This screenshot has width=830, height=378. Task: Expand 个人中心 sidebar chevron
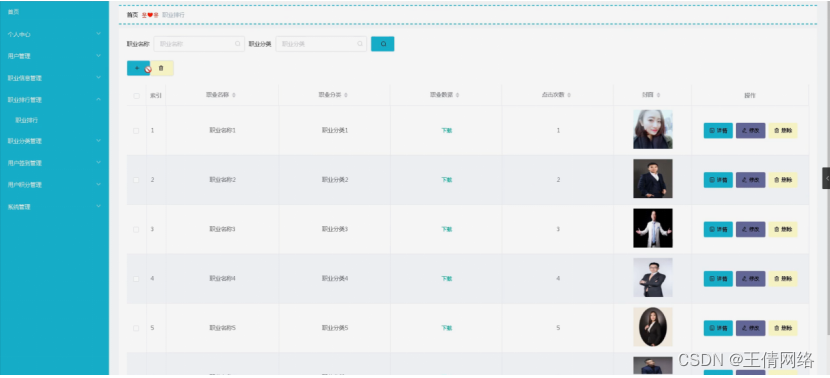pyautogui.click(x=98, y=34)
